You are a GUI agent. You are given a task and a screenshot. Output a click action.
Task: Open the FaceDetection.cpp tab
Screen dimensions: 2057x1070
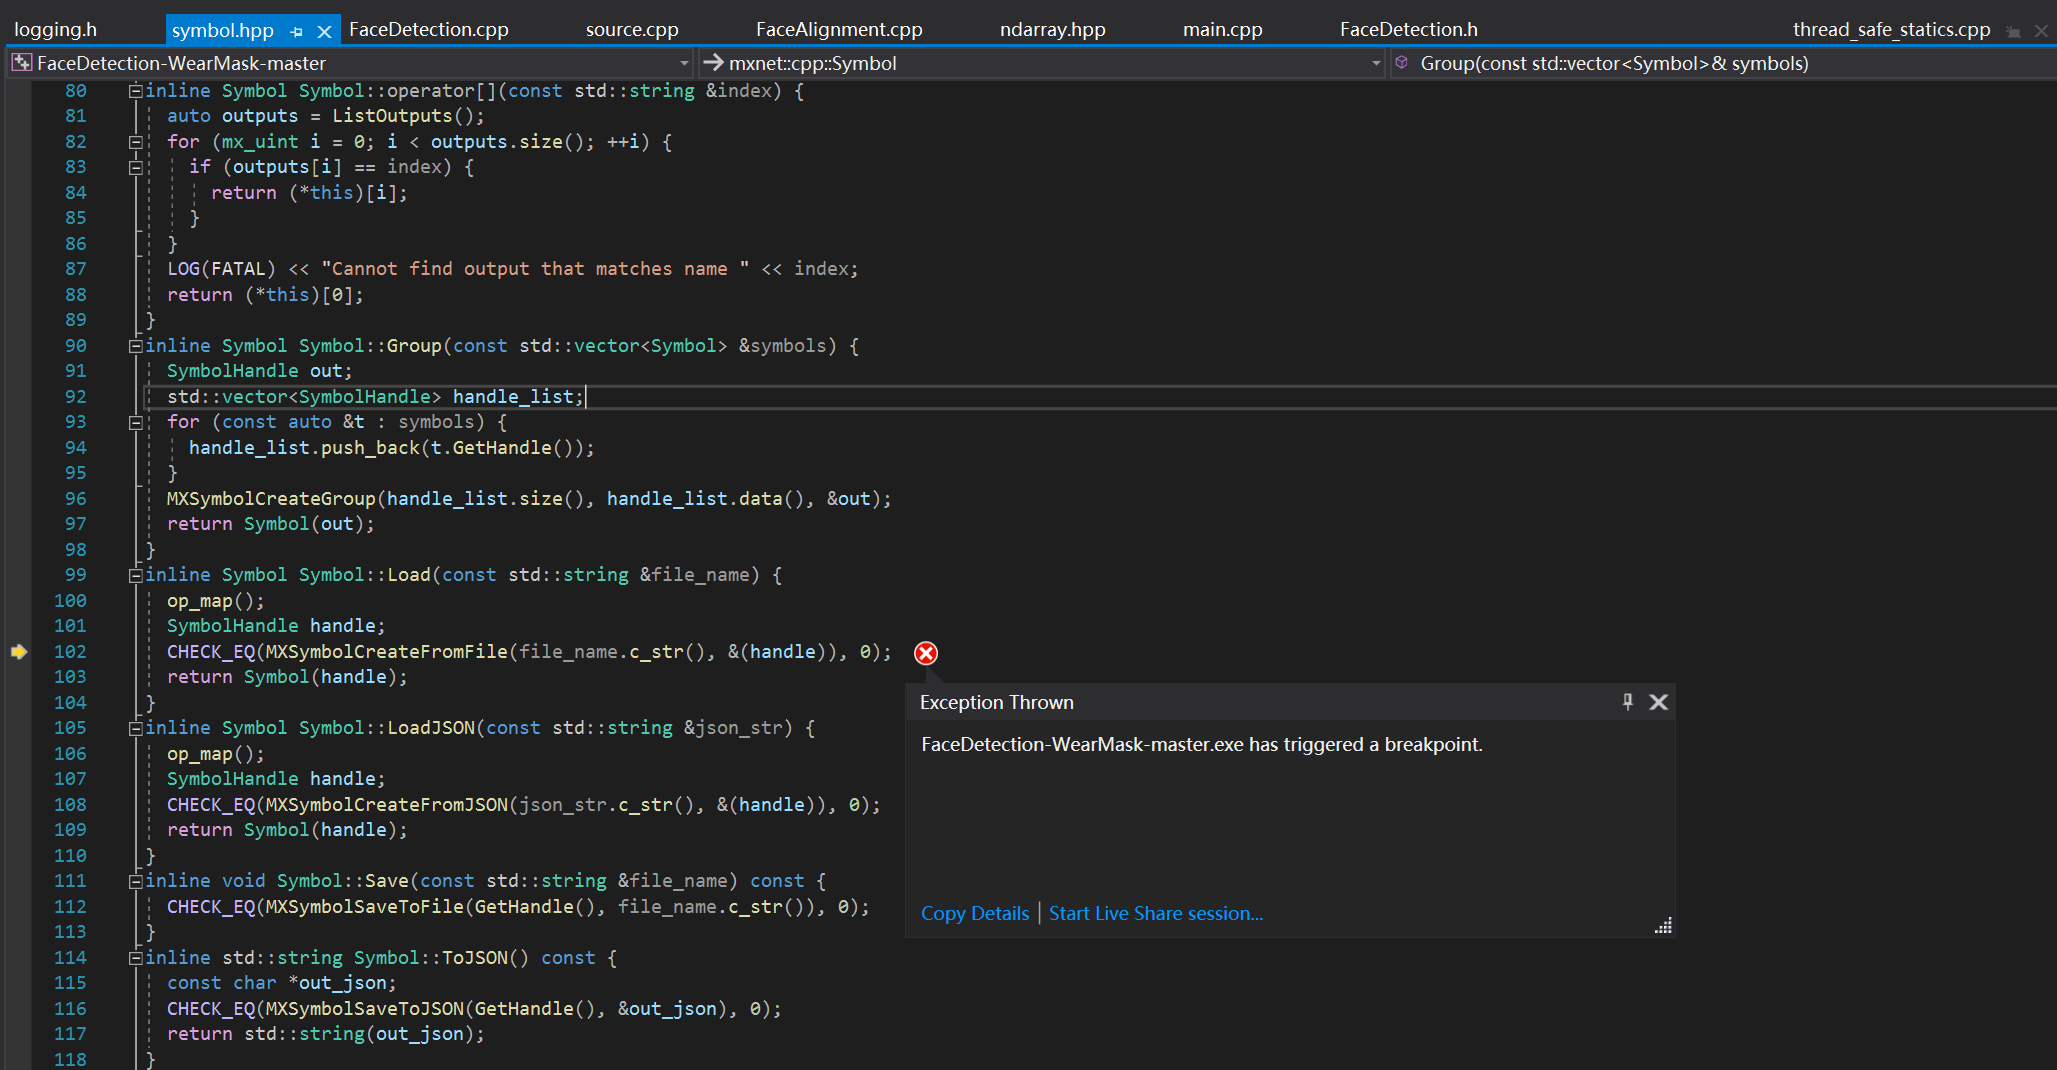[429, 30]
